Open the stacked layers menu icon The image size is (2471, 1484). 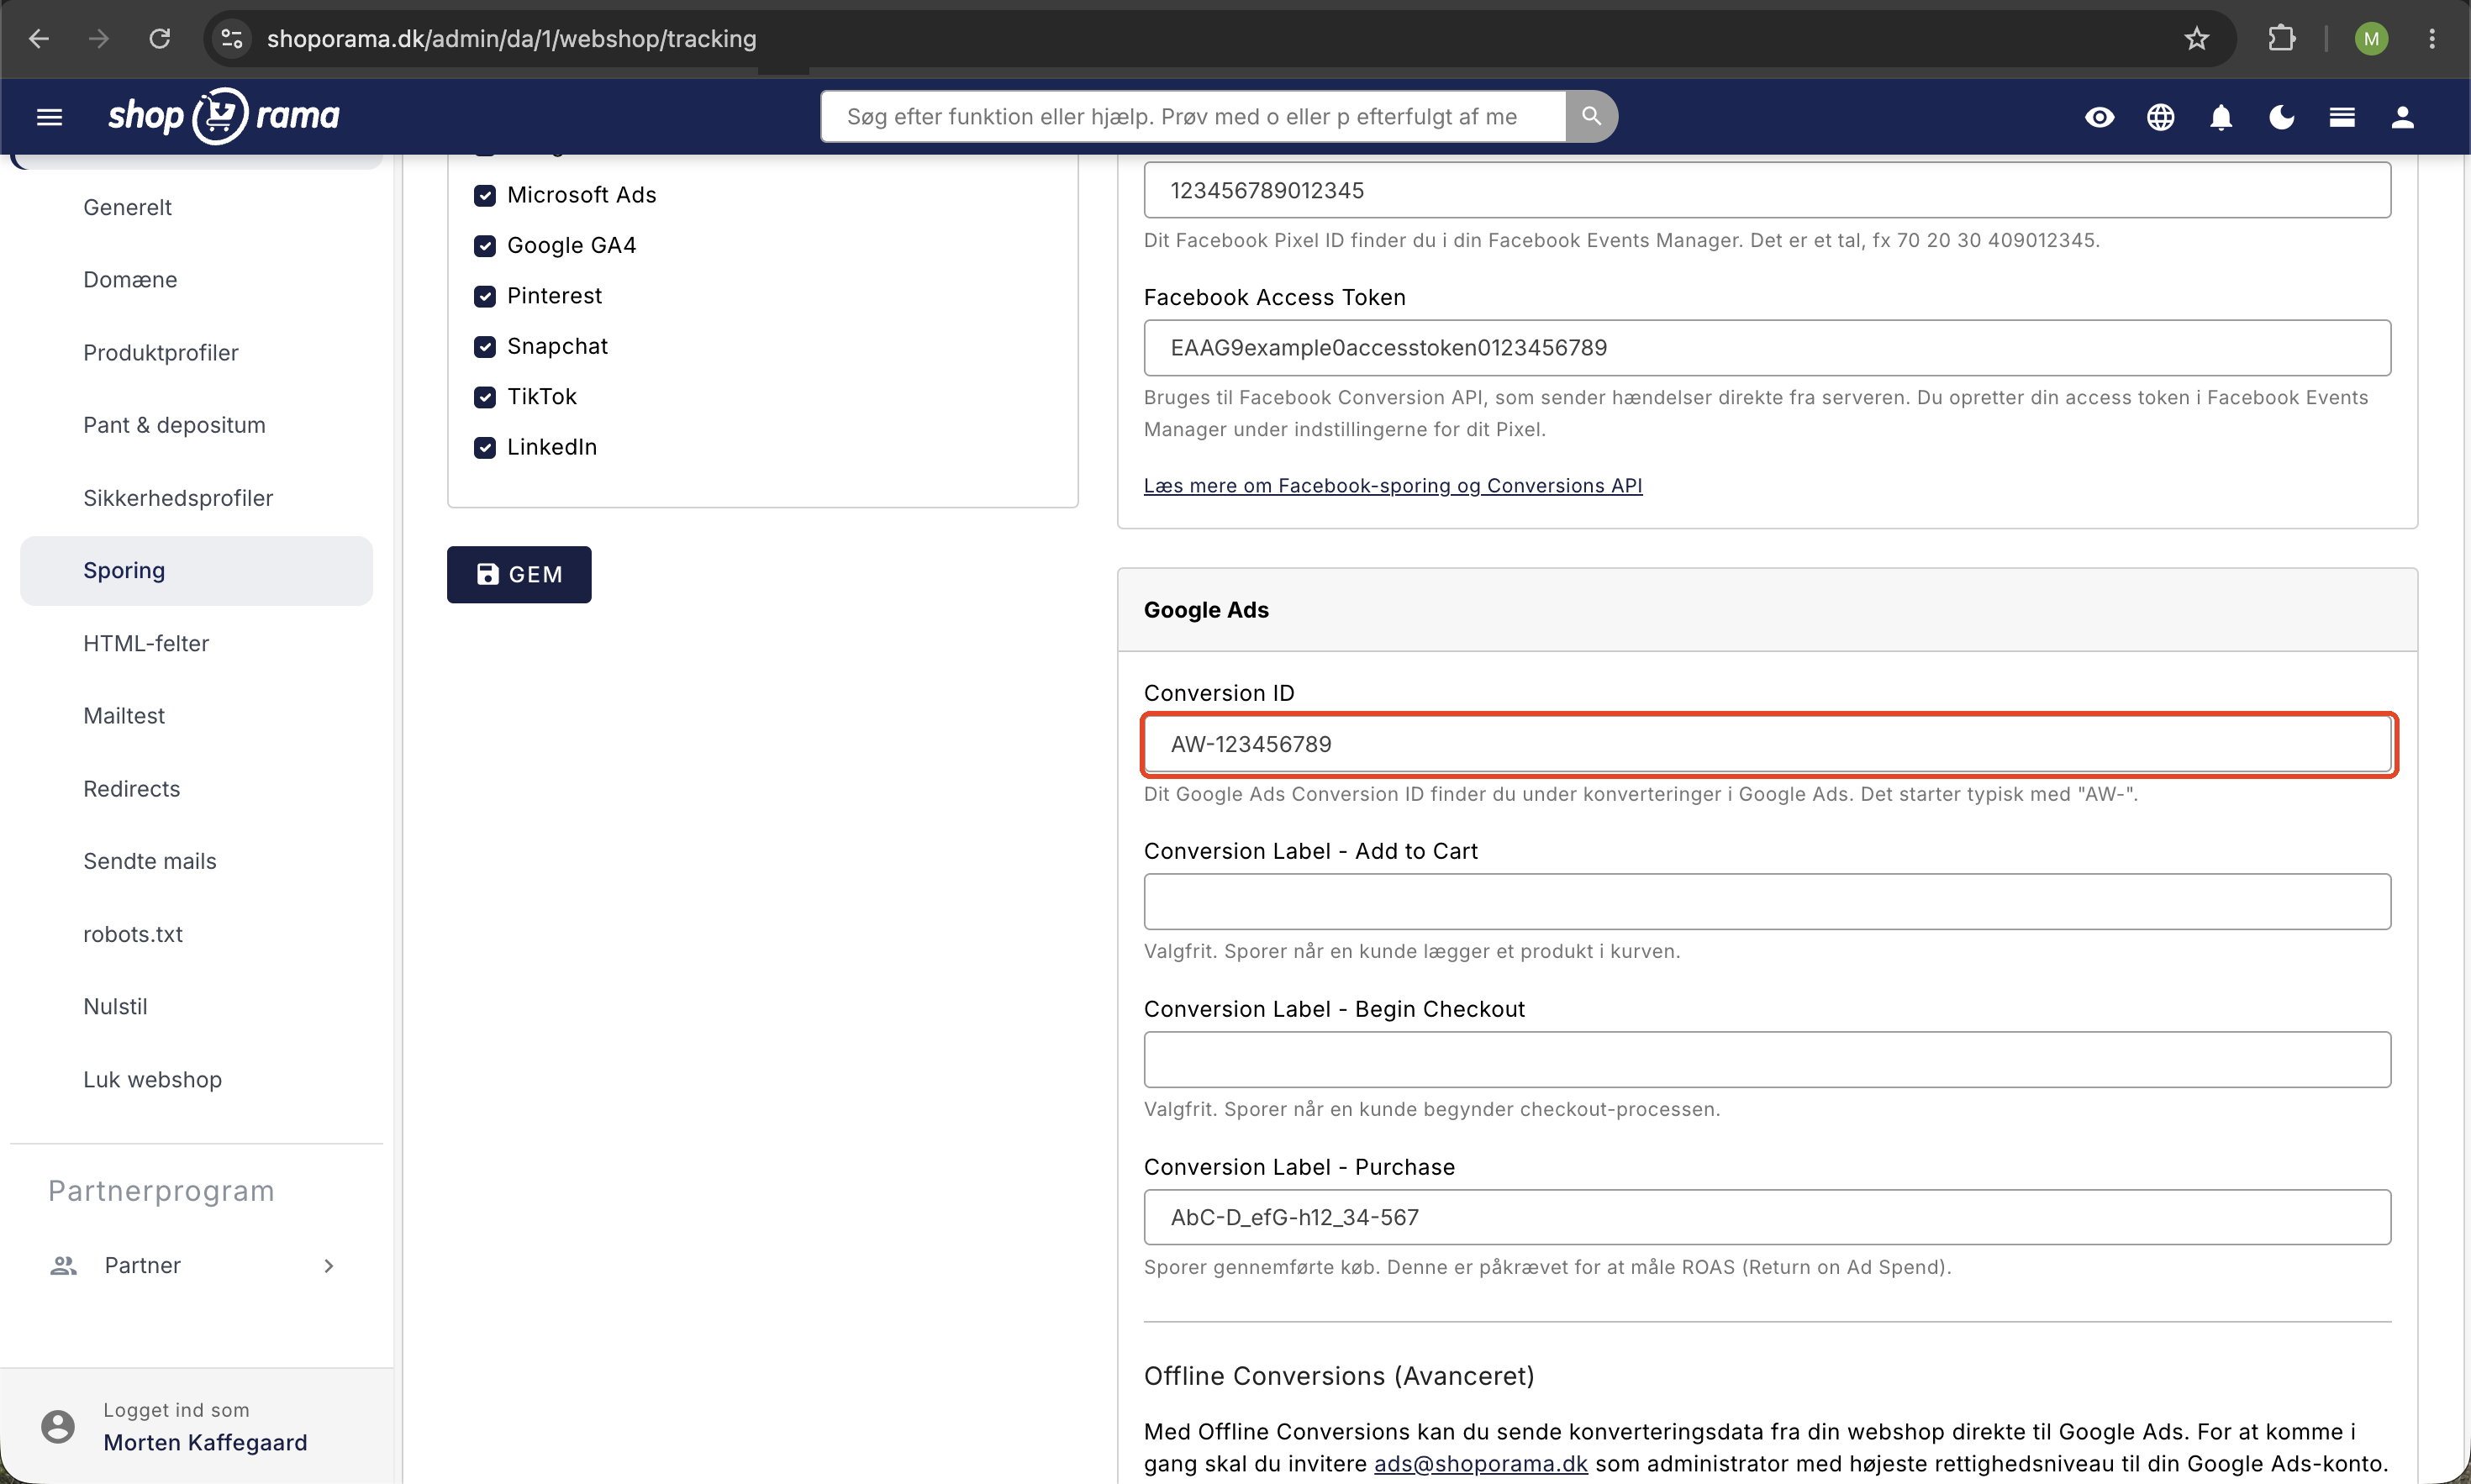click(2342, 117)
